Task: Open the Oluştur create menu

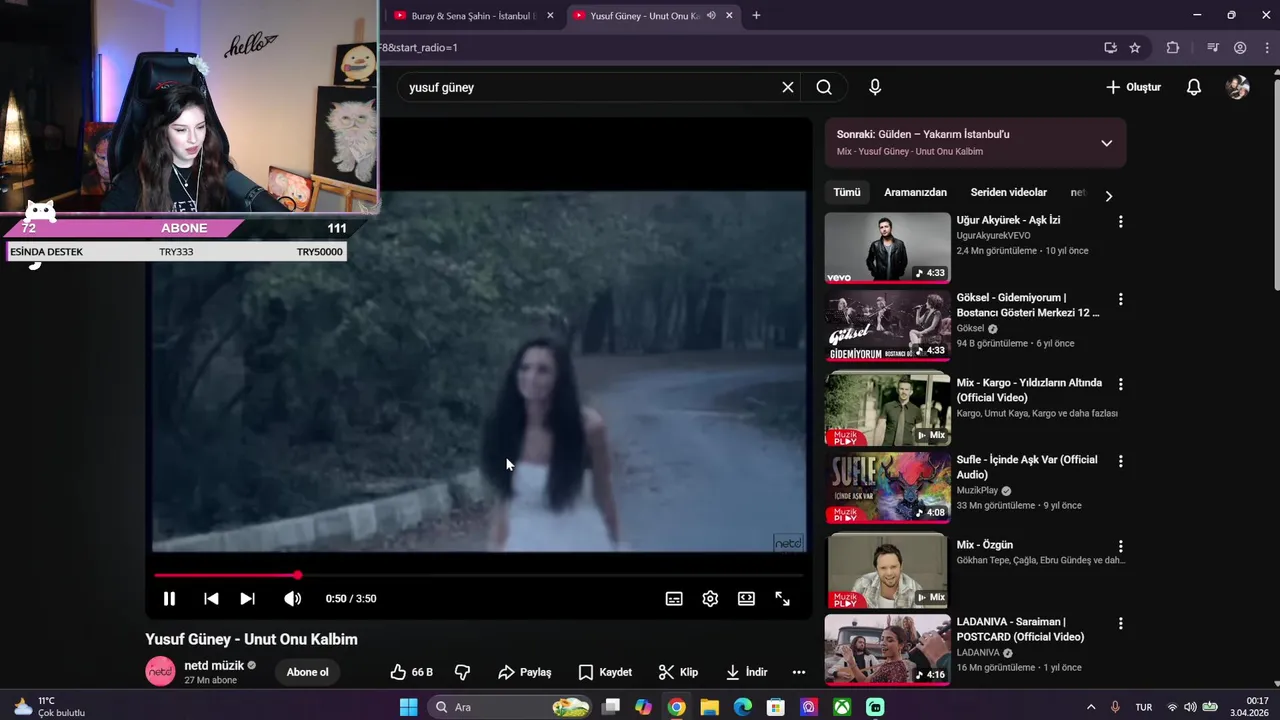Action: pyautogui.click(x=1133, y=87)
